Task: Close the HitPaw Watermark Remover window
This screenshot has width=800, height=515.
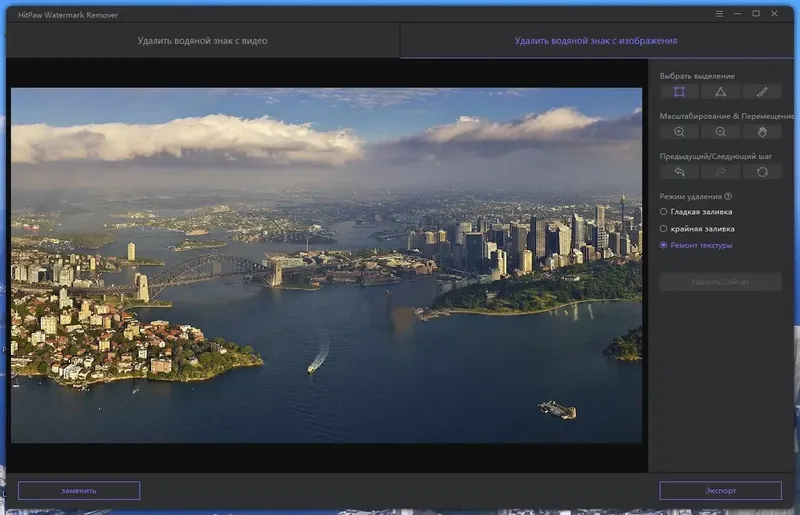Action: (x=774, y=14)
